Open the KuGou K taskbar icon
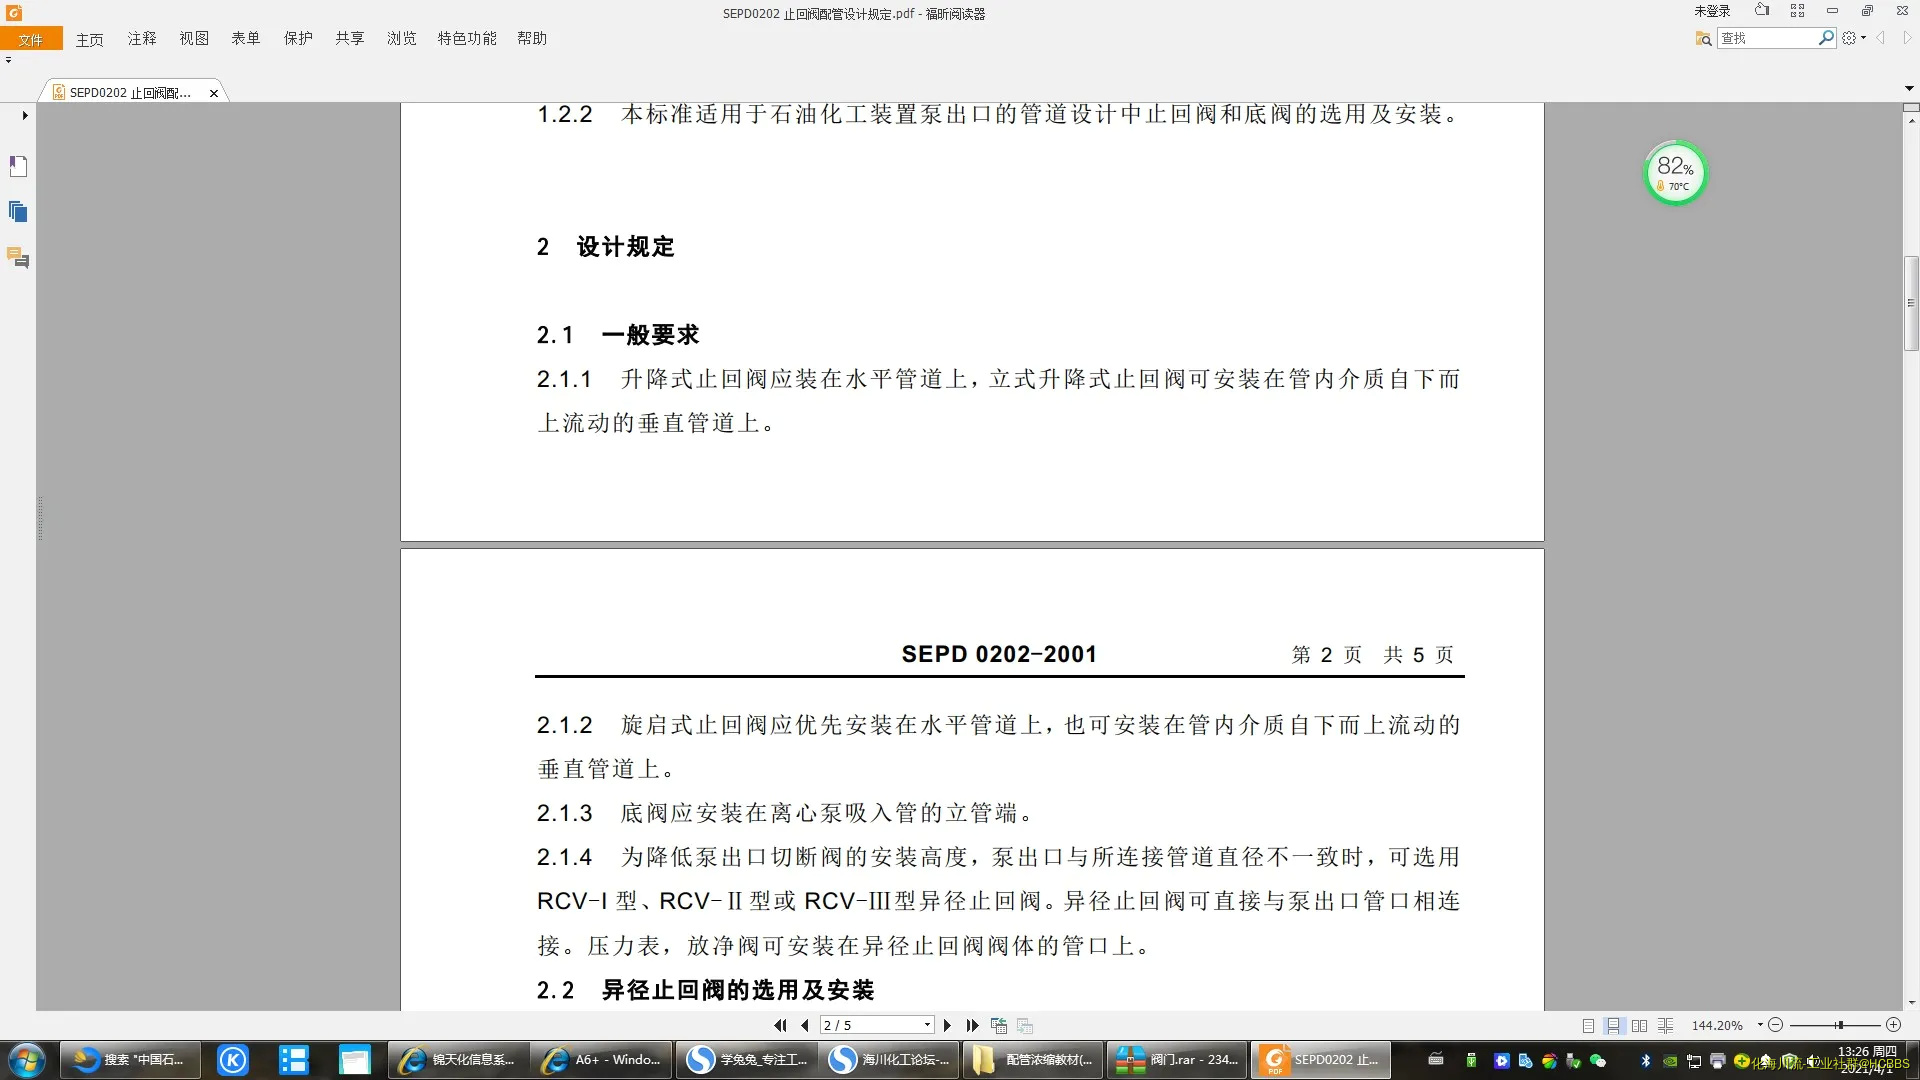This screenshot has width=1920, height=1080. click(x=233, y=1060)
